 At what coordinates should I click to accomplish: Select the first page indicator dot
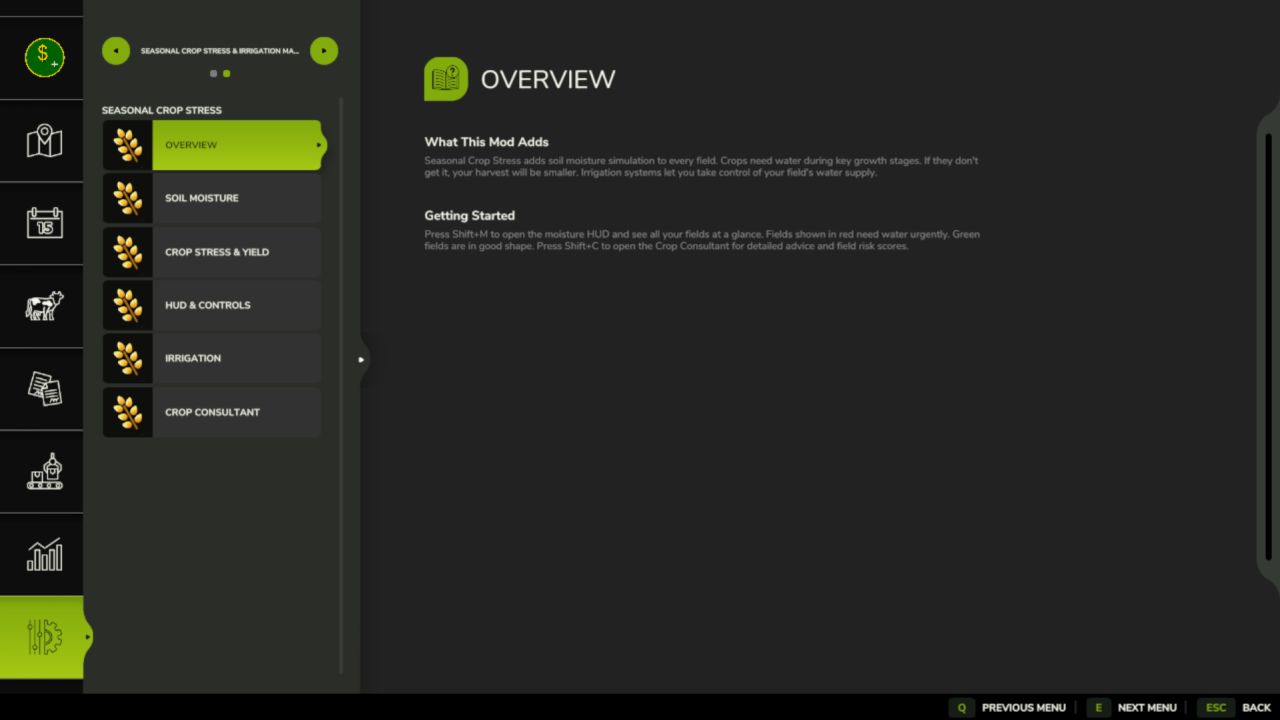click(x=213, y=73)
